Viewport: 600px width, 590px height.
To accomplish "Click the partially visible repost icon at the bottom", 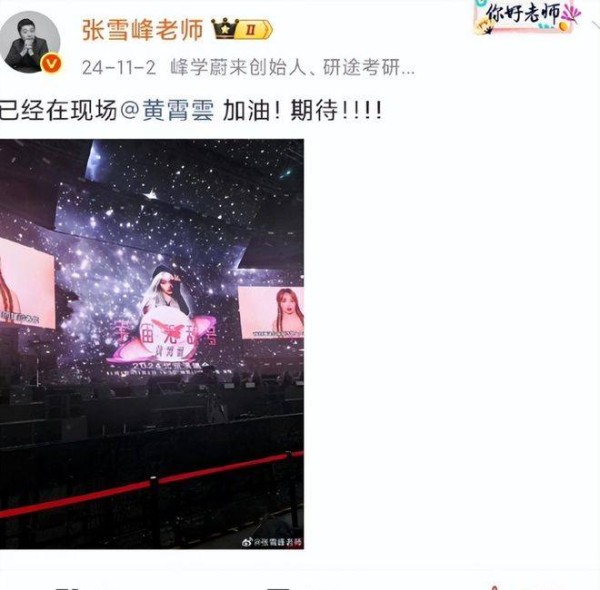I will pyautogui.click(x=68, y=588).
